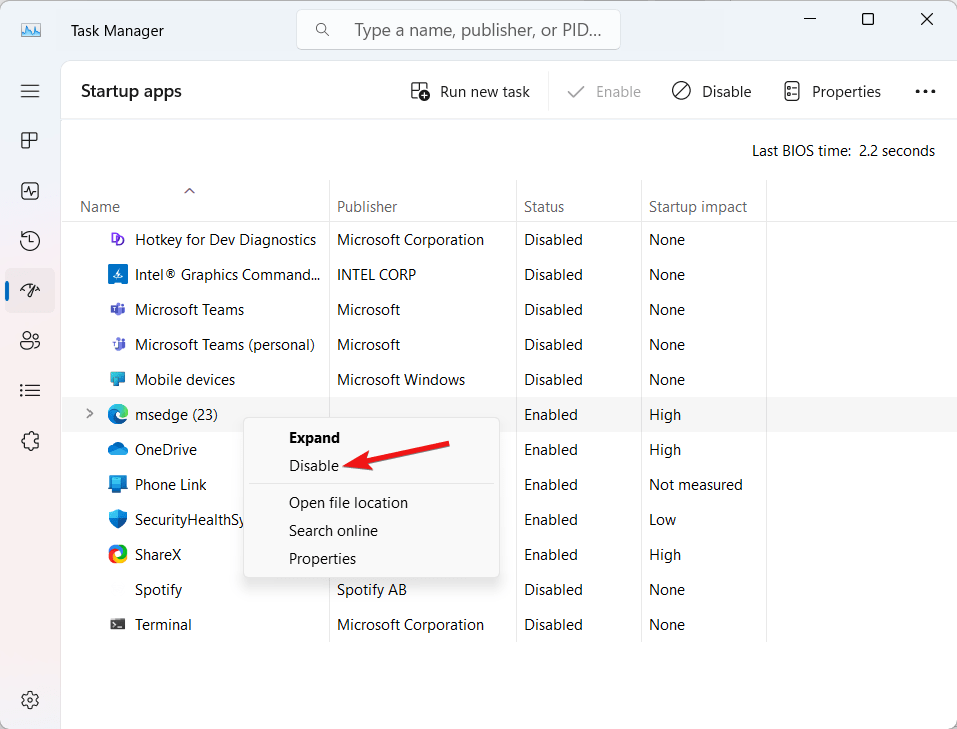The height and width of the screenshot is (729, 957).
Task: Click the Intel Graphics Command icon
Action: pyautogui.click(x=117, y=275)
